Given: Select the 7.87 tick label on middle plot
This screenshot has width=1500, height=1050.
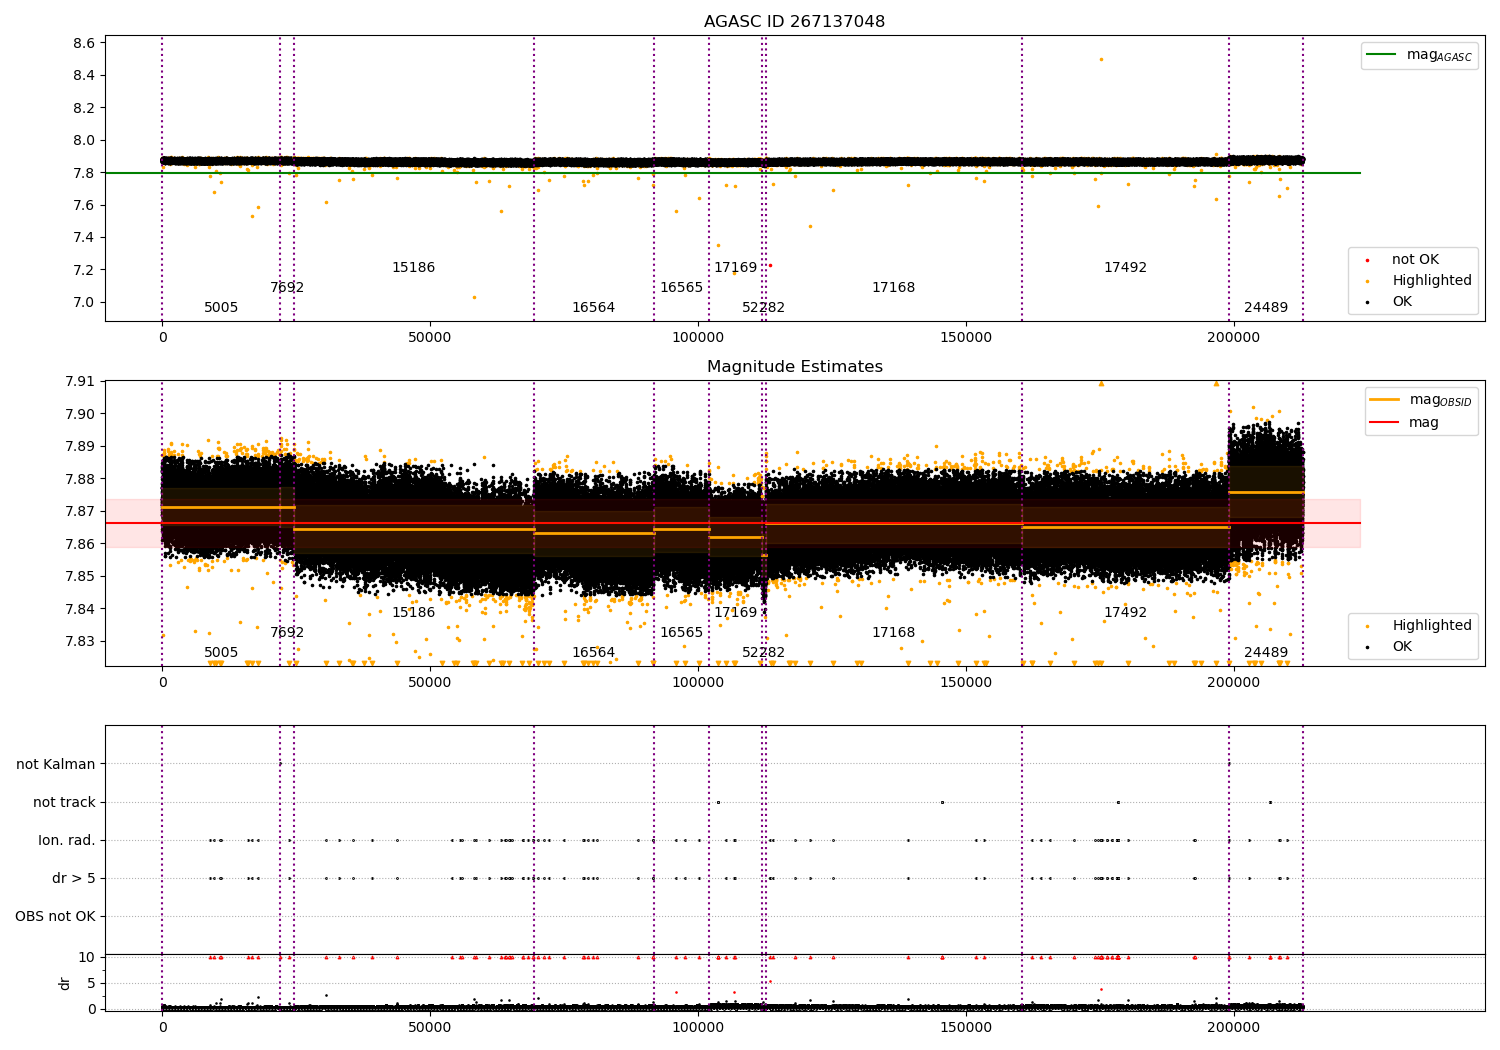Looking at the screenshot, I should pos(80,511).
